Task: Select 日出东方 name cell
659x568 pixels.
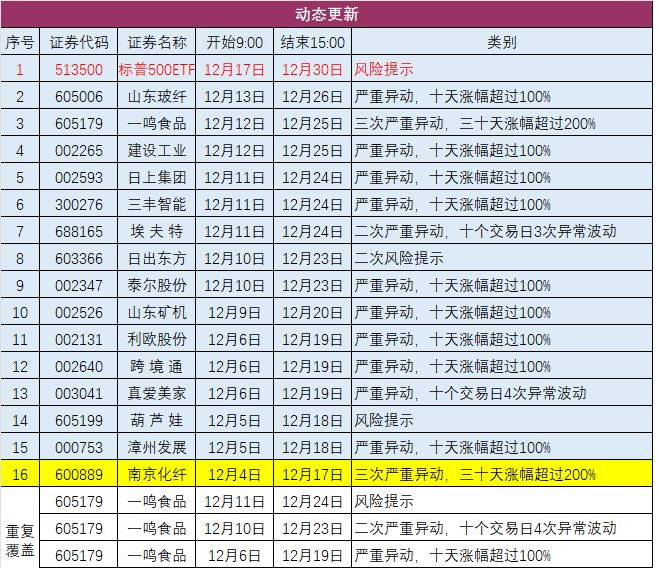Action: tap(157, 258)
